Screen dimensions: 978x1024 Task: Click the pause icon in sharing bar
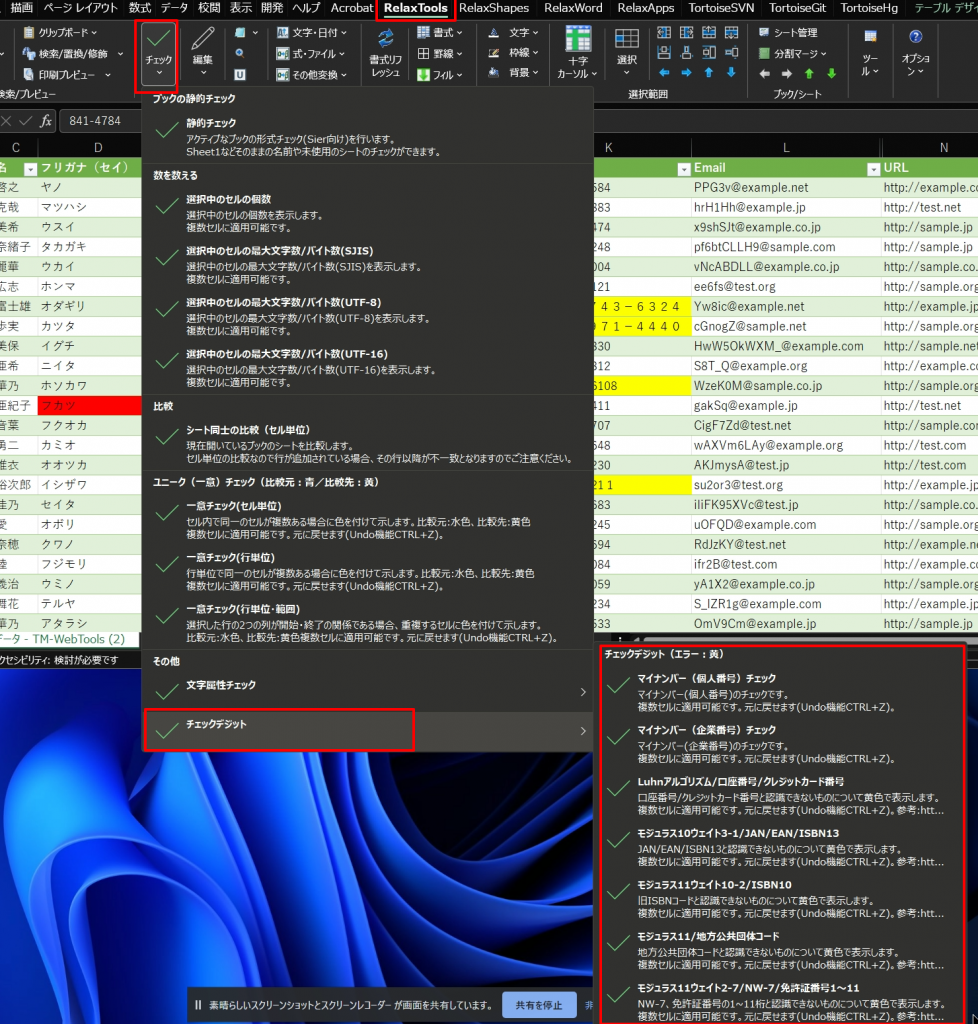(x=198, y=1004)
